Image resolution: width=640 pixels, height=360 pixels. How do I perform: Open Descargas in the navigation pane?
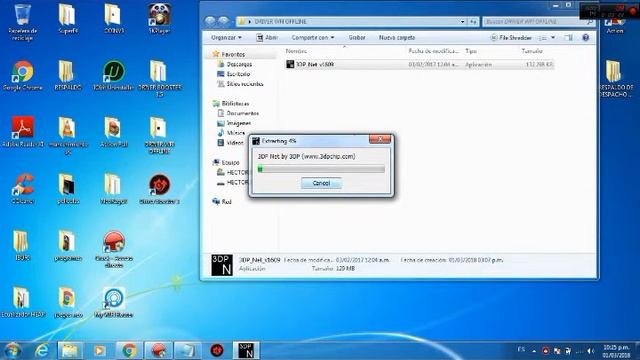coord(239,64)
